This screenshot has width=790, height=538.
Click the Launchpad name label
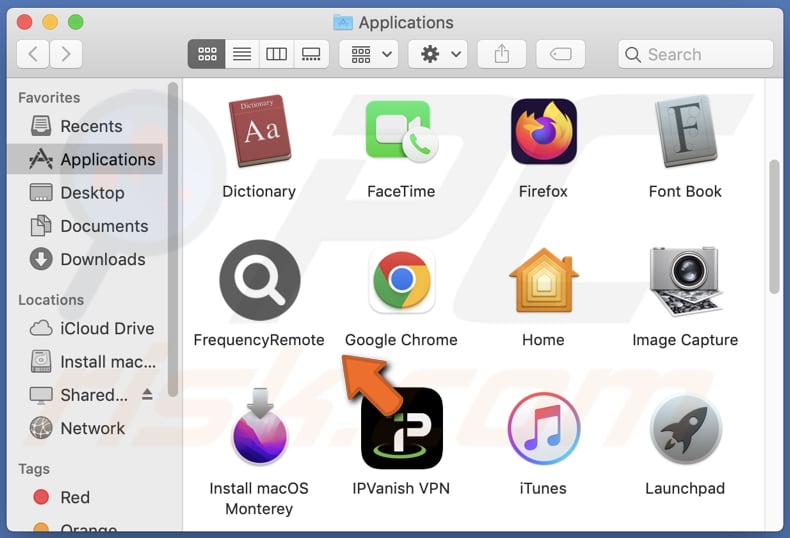[x=685, y=489]
